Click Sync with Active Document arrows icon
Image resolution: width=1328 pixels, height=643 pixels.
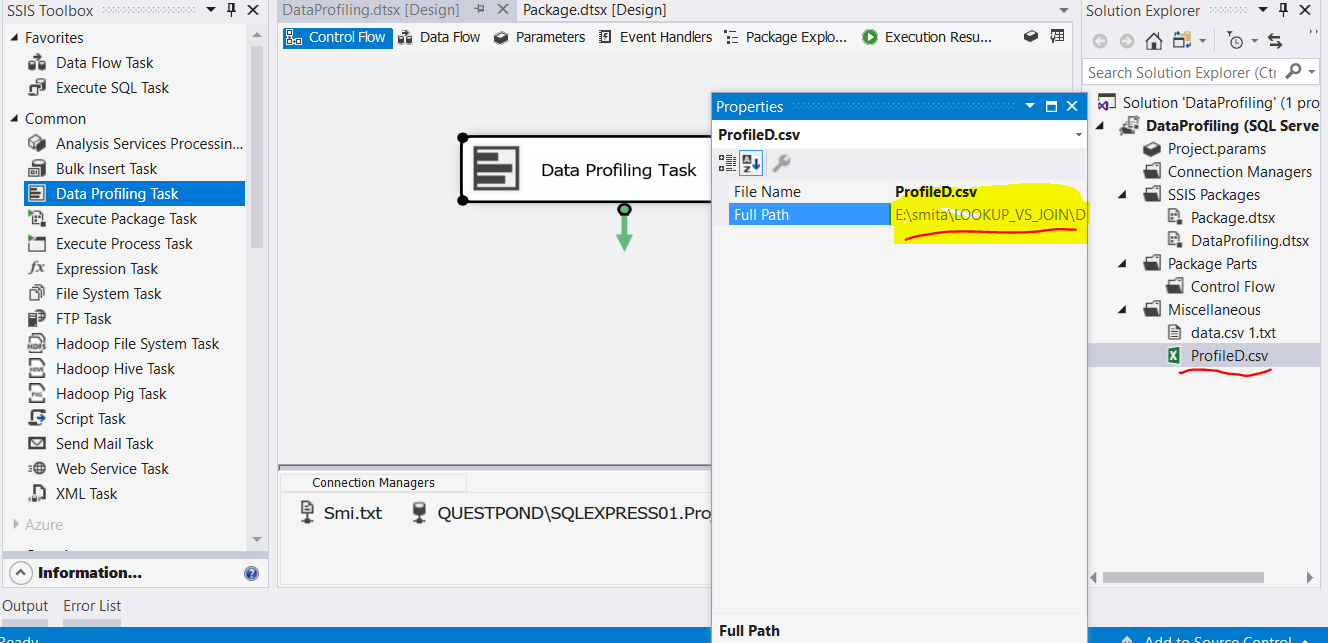pyautogui.click(x=1275, y=41)
